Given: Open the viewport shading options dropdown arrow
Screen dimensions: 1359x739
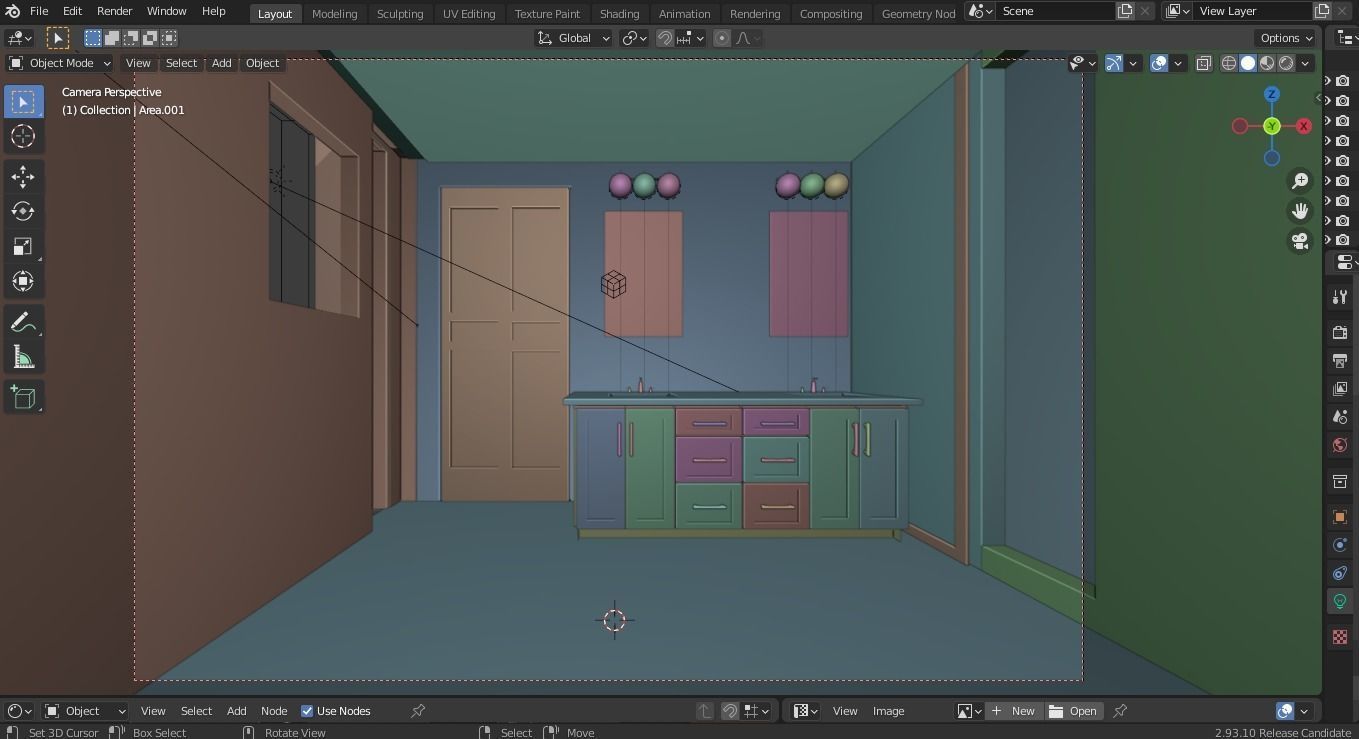Looking at the screenshot, I should click(1305, 63).
